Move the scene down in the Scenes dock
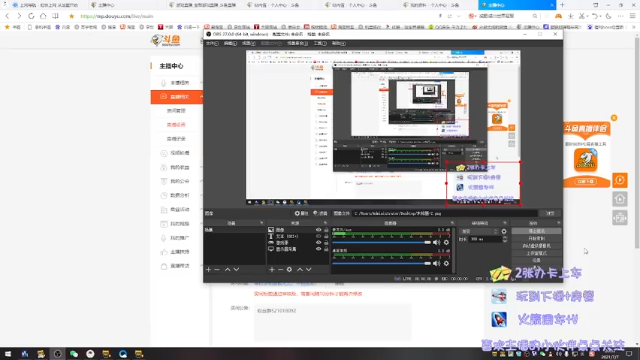Screen dimensions: 640x360 [236, 269]
